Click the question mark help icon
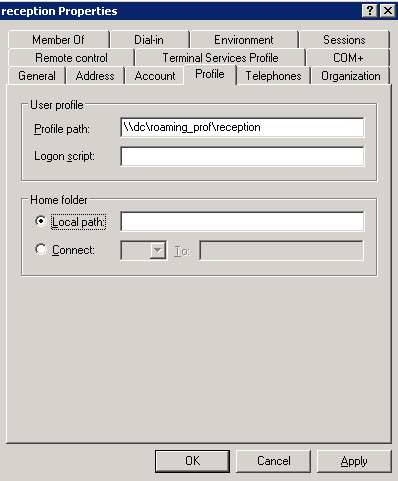This screenshot has height=481, width=398. point(370,11)
